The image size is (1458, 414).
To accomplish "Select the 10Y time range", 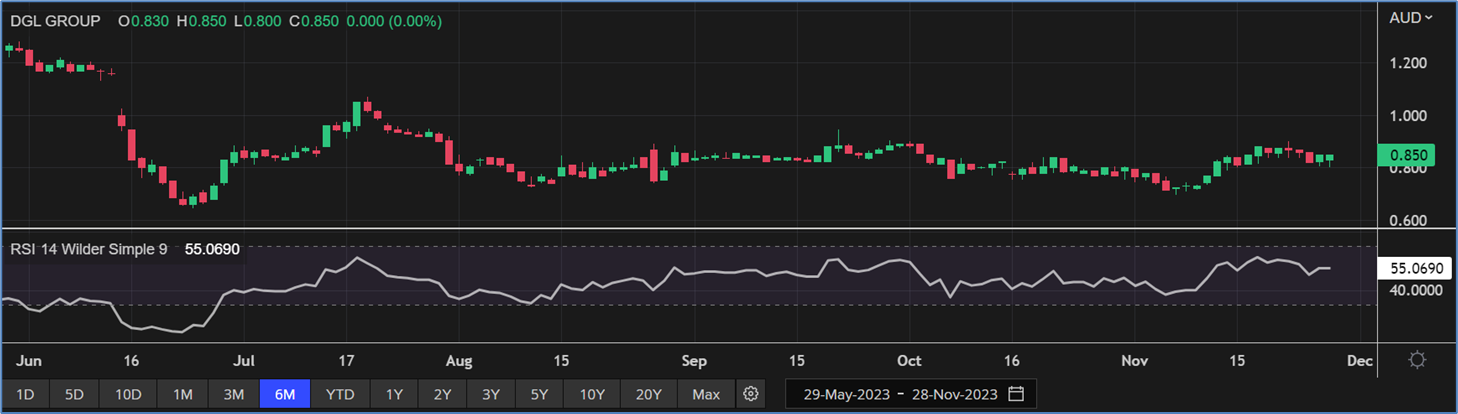I will pos(592,394).
